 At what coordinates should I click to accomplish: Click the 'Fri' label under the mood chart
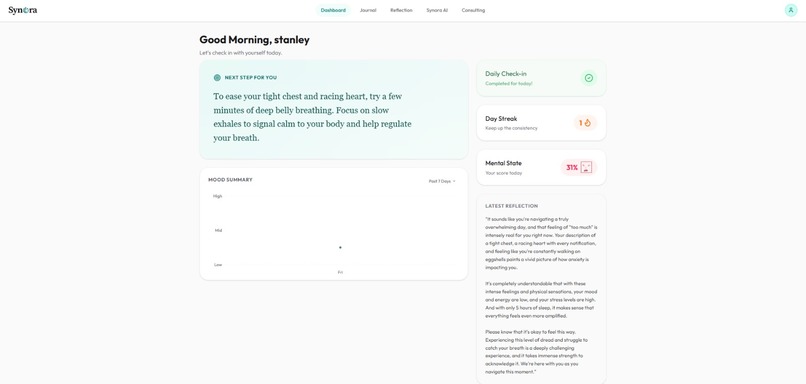click(x=340, y=272)
